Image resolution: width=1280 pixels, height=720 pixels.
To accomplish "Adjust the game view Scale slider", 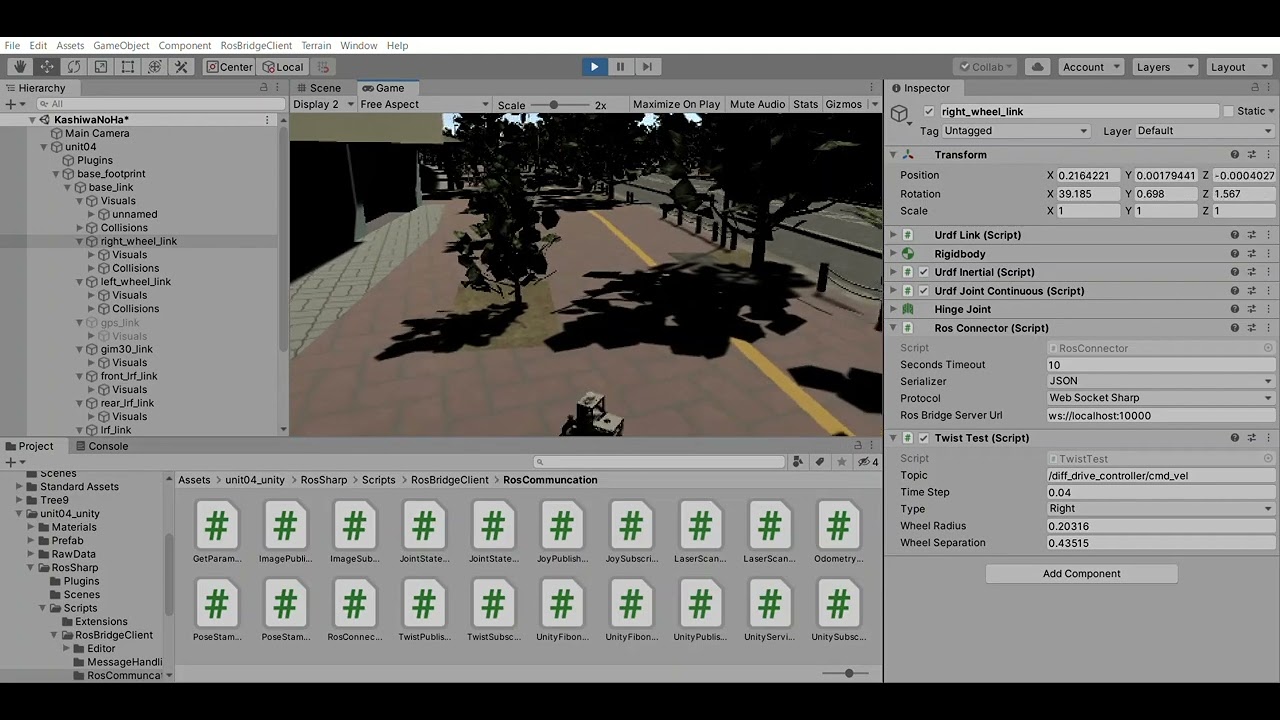I will [x=554, y=104].
